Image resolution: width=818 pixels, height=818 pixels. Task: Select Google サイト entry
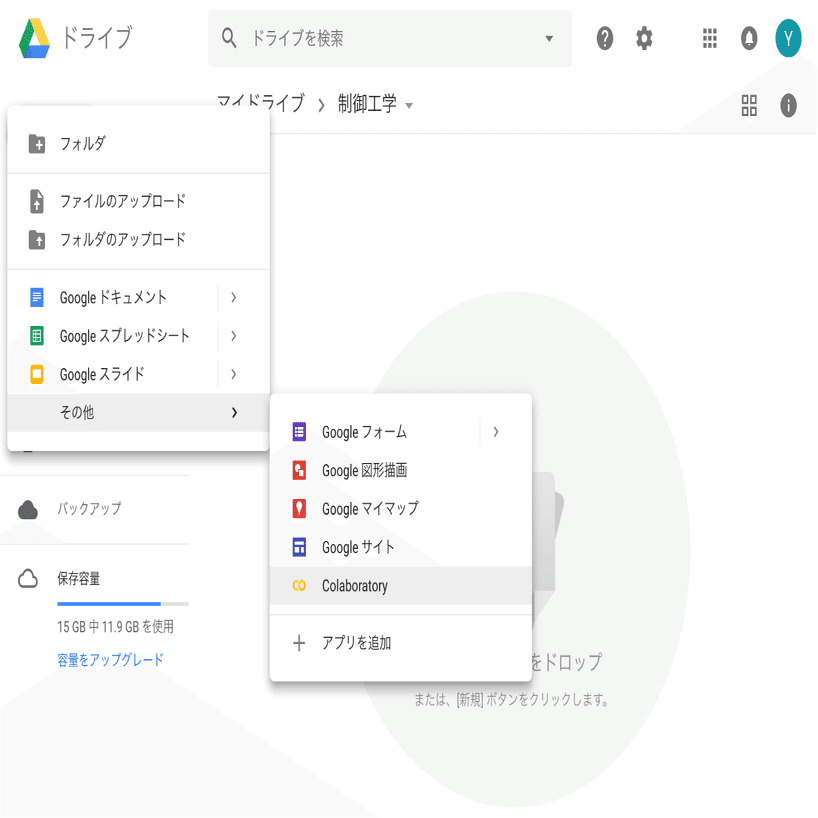pyautogui.click(x=401, y=547)
